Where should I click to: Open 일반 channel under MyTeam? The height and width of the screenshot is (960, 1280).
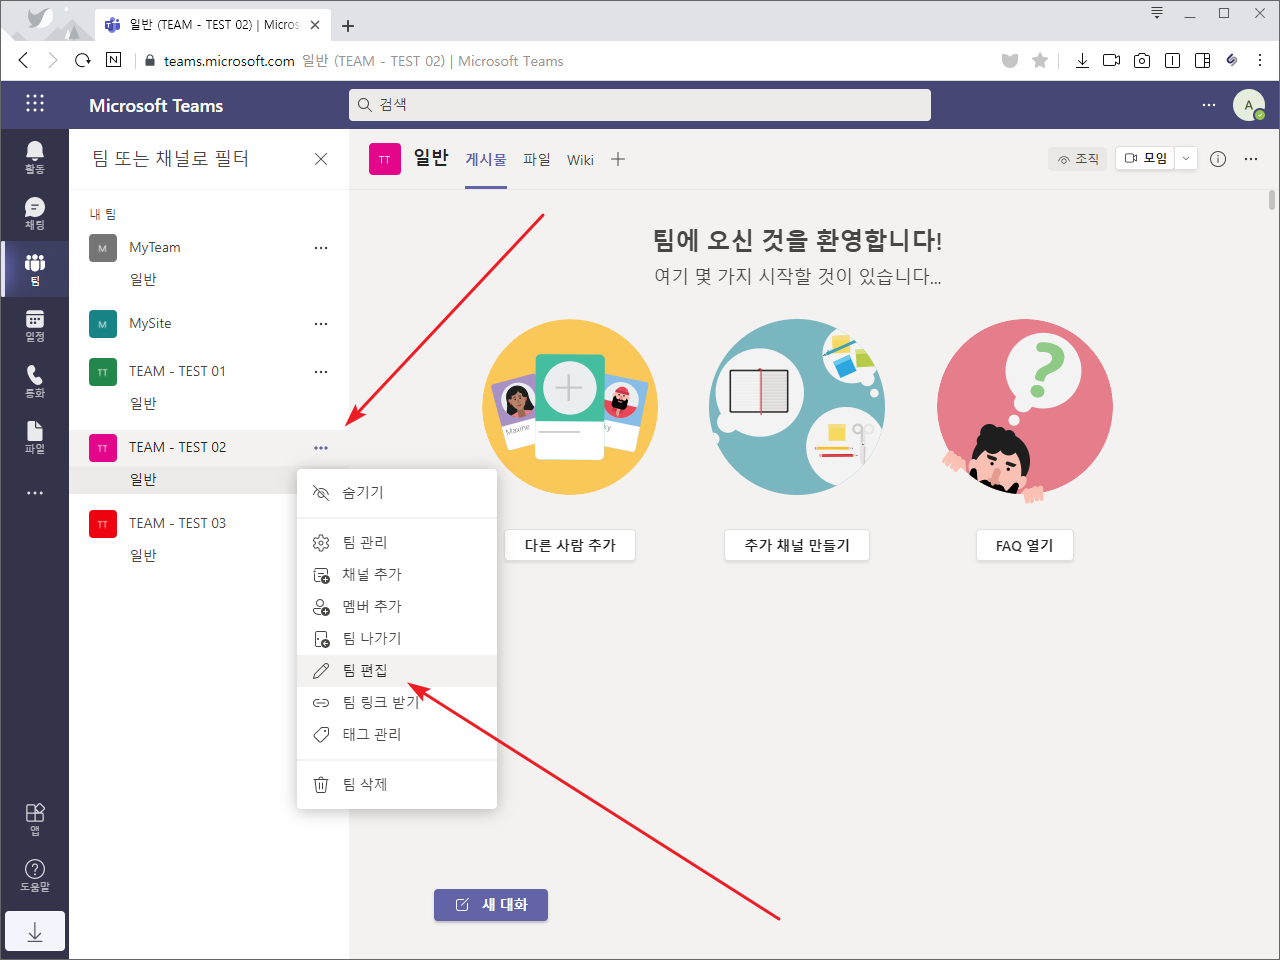[143, 279]
